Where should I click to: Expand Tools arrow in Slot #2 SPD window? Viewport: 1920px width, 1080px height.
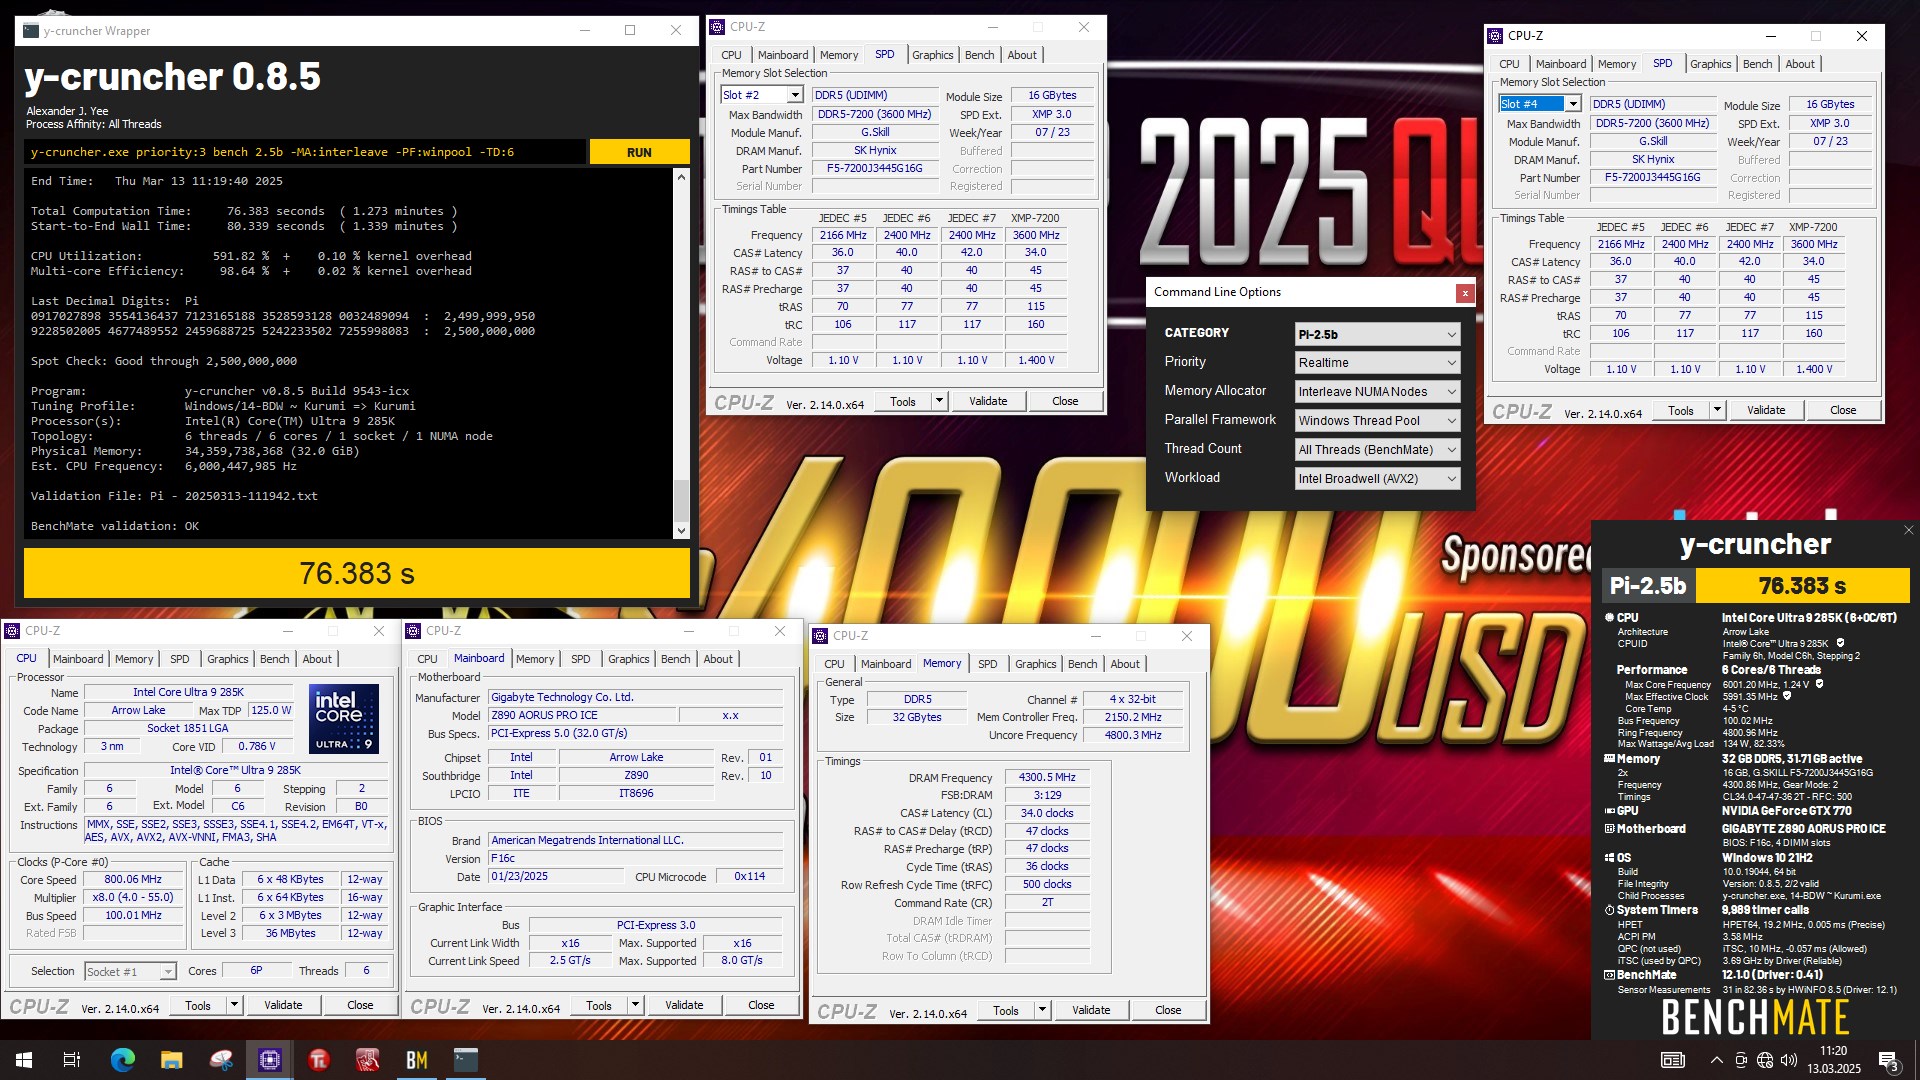939,402
